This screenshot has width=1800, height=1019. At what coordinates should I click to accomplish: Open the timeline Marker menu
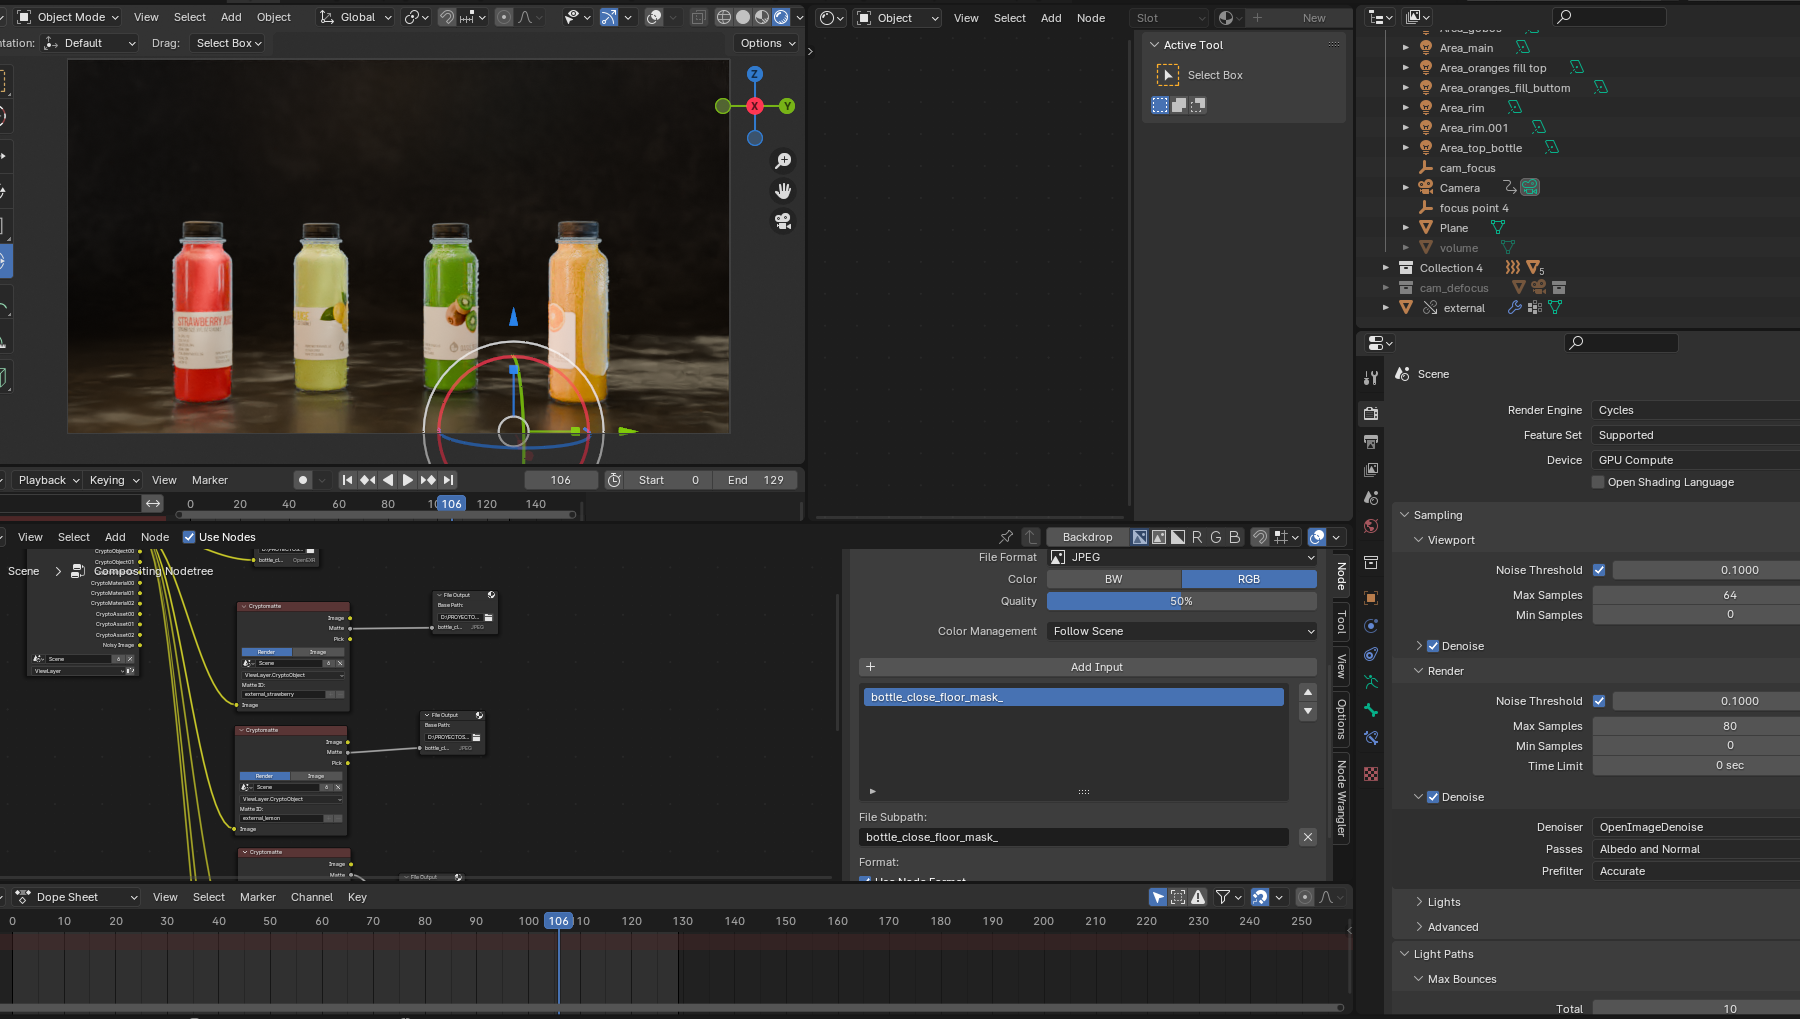[210, 480]
